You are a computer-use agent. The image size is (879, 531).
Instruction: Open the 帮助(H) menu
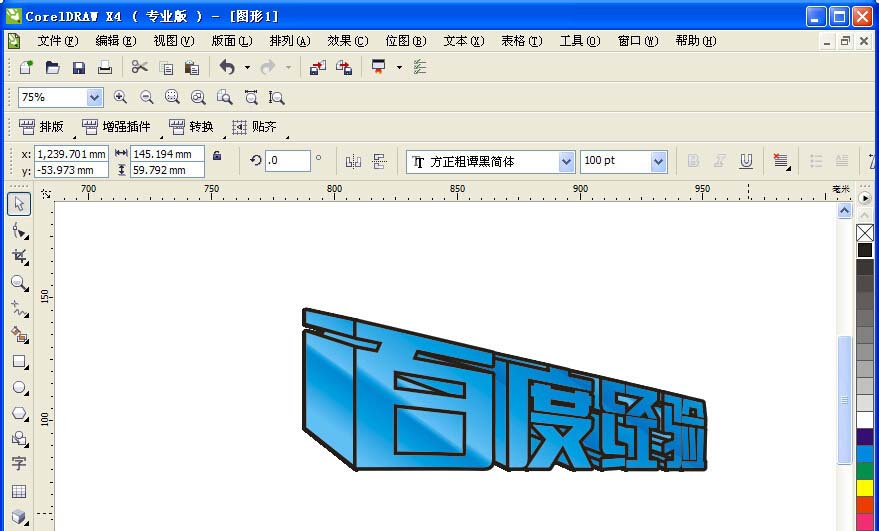[696, 41]
